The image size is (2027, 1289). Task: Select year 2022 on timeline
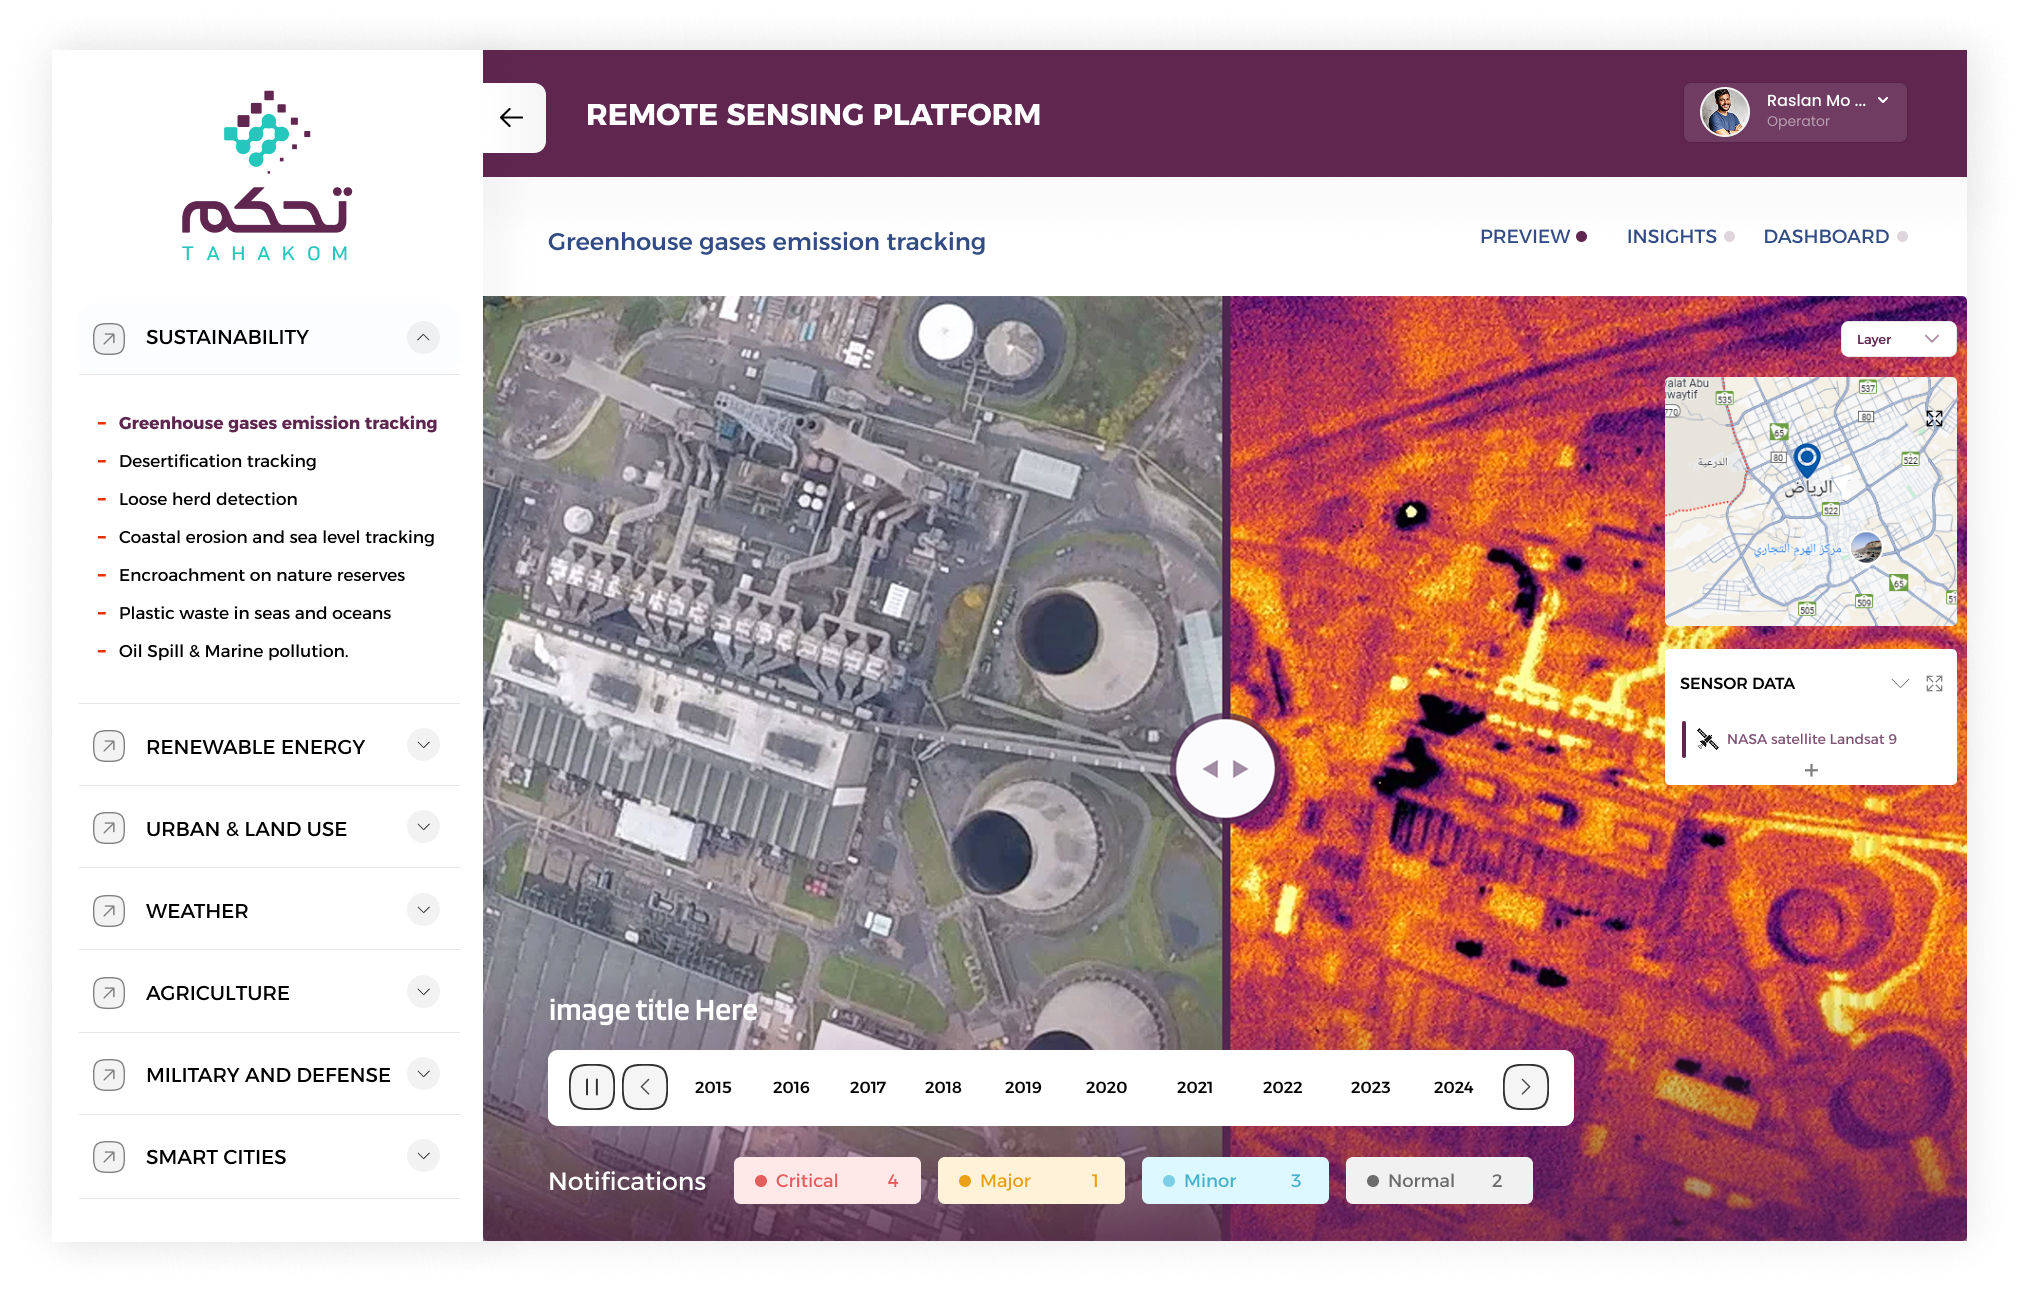pos(1282,1087)
